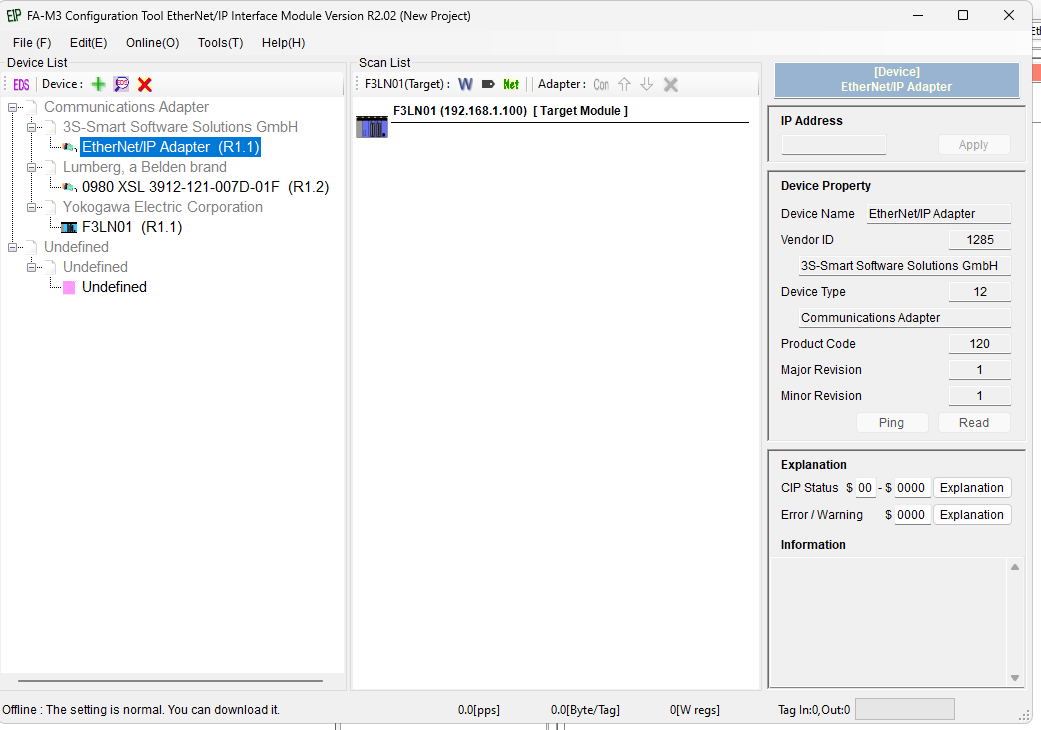Click the 0980 XSL device icon in tree
Image resolution: width=1041 pixels, height=730 pixels.
(x=69, y=187)
